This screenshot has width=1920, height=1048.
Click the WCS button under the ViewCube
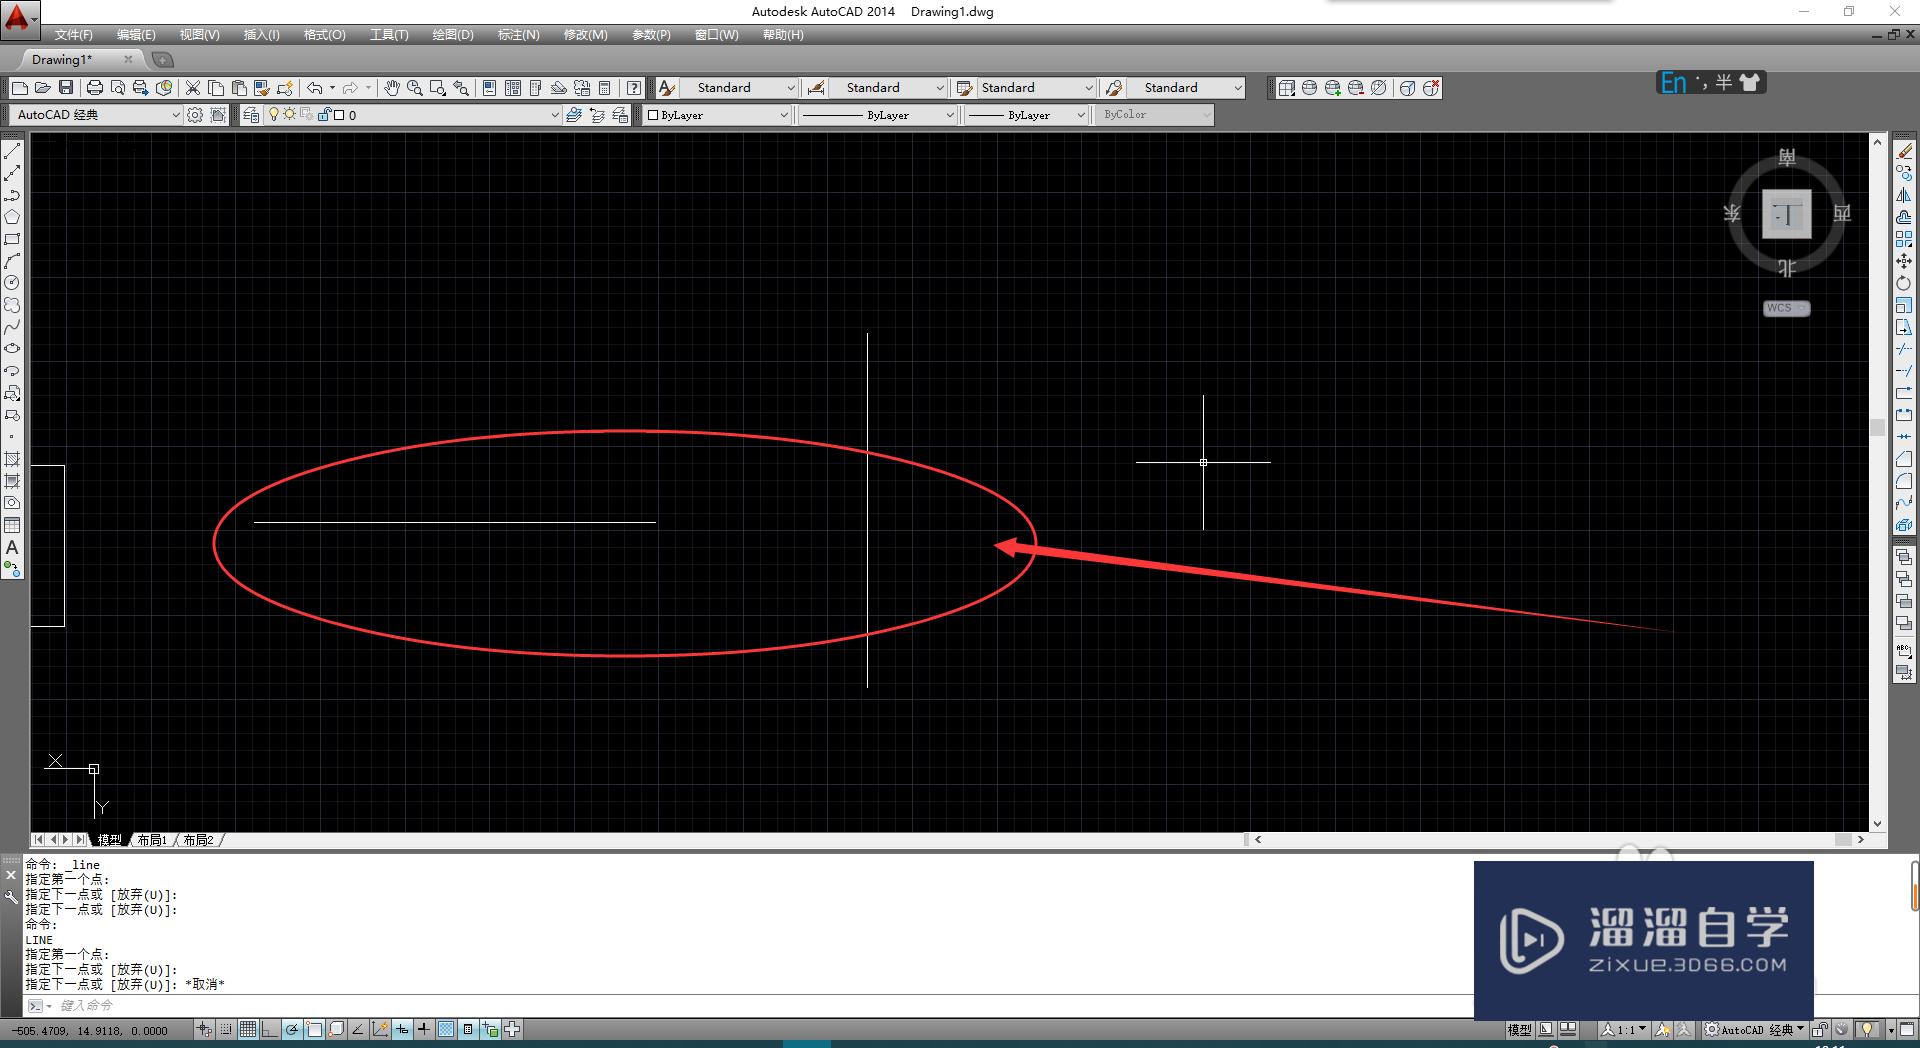coord(1786,308)
